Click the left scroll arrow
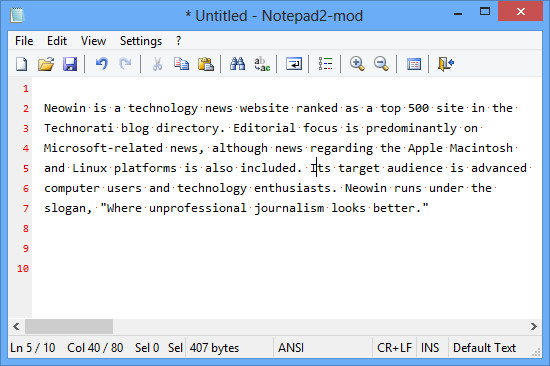 [16, 326]
